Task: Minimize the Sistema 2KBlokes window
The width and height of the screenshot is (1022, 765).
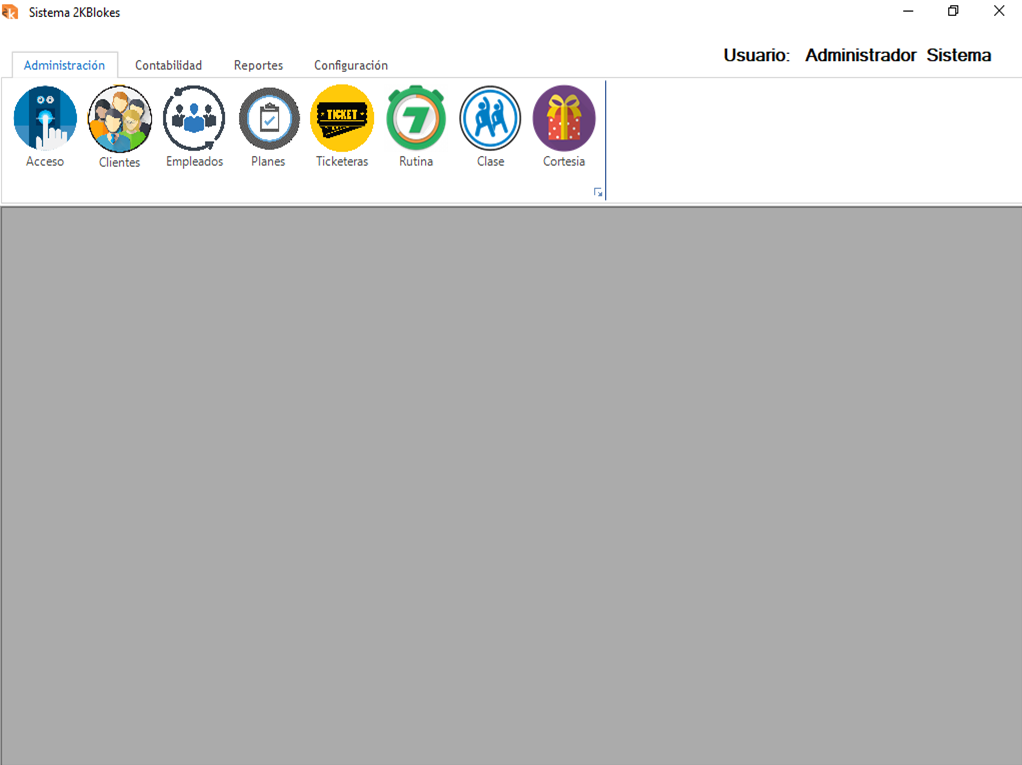Action: click(908, 12)
